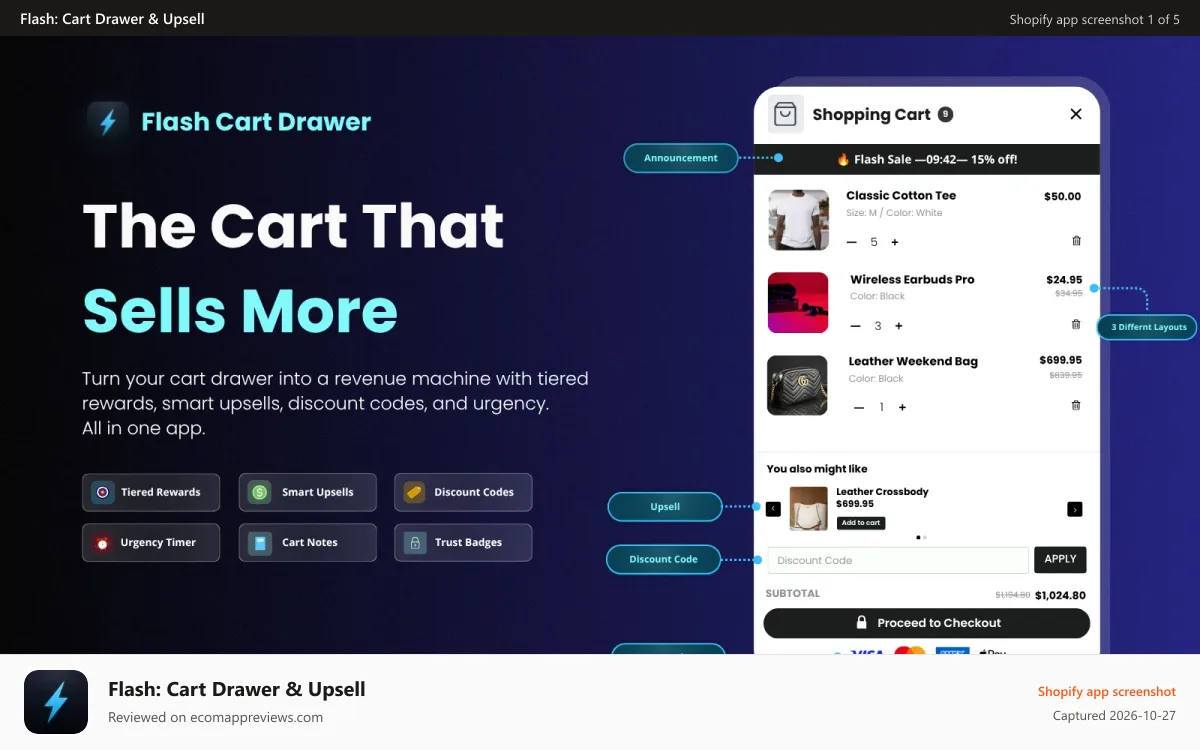1200x750 pixels.
Task: Click the $50.00 price of Cotton Tee
Action: coord(1062,197)
